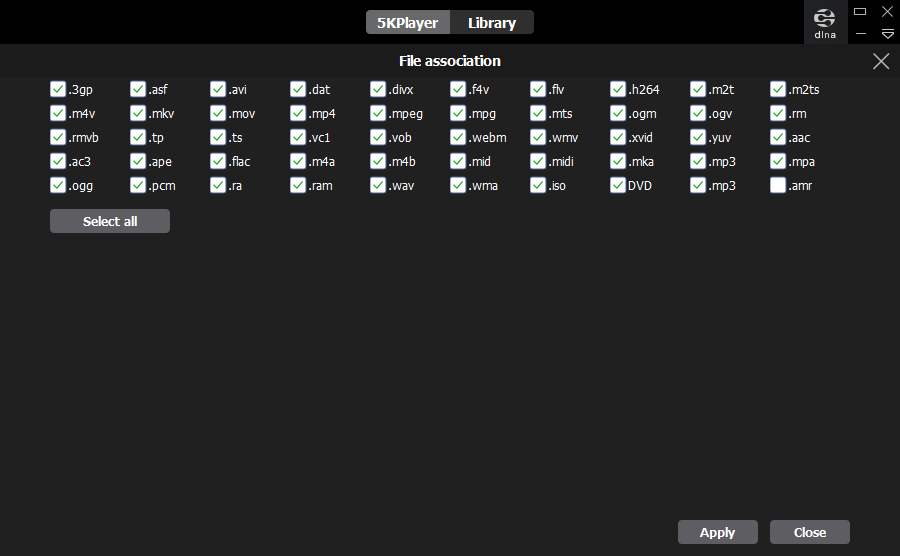900x556 pixels.
Task: Toggle the .tp checkbox
Action: click(x=138, y=137)
